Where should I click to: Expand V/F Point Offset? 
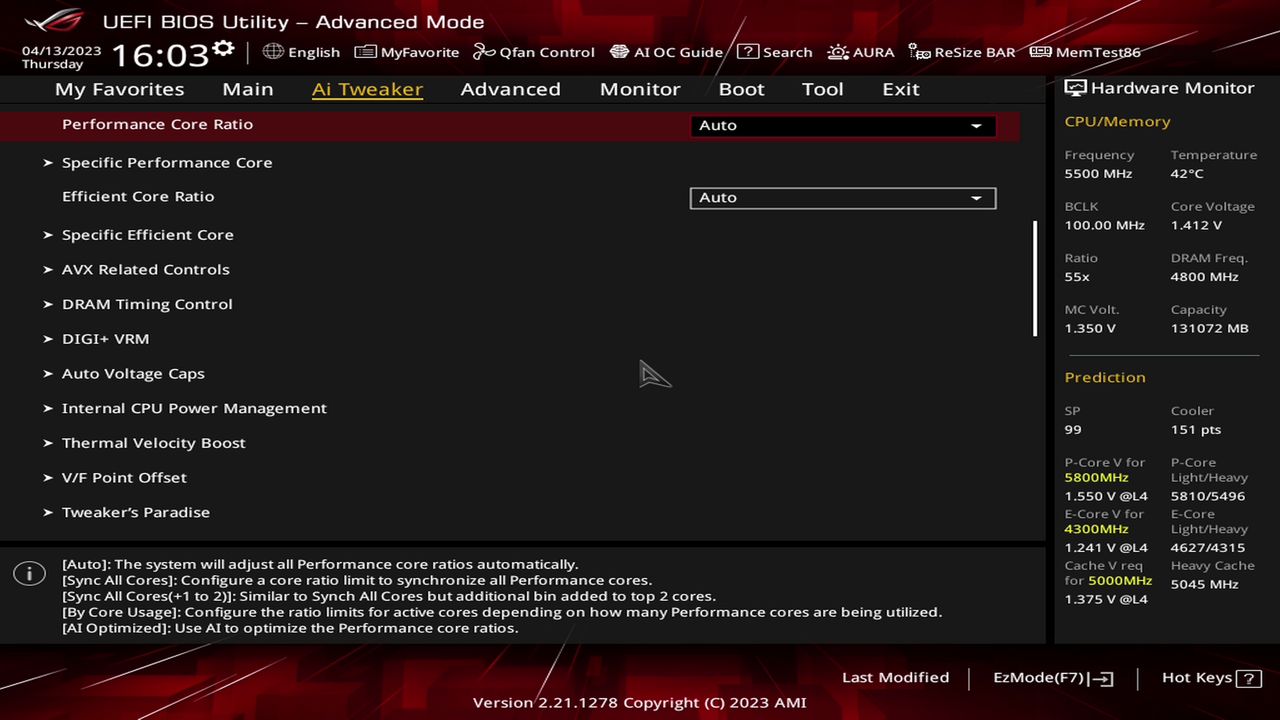124,477
